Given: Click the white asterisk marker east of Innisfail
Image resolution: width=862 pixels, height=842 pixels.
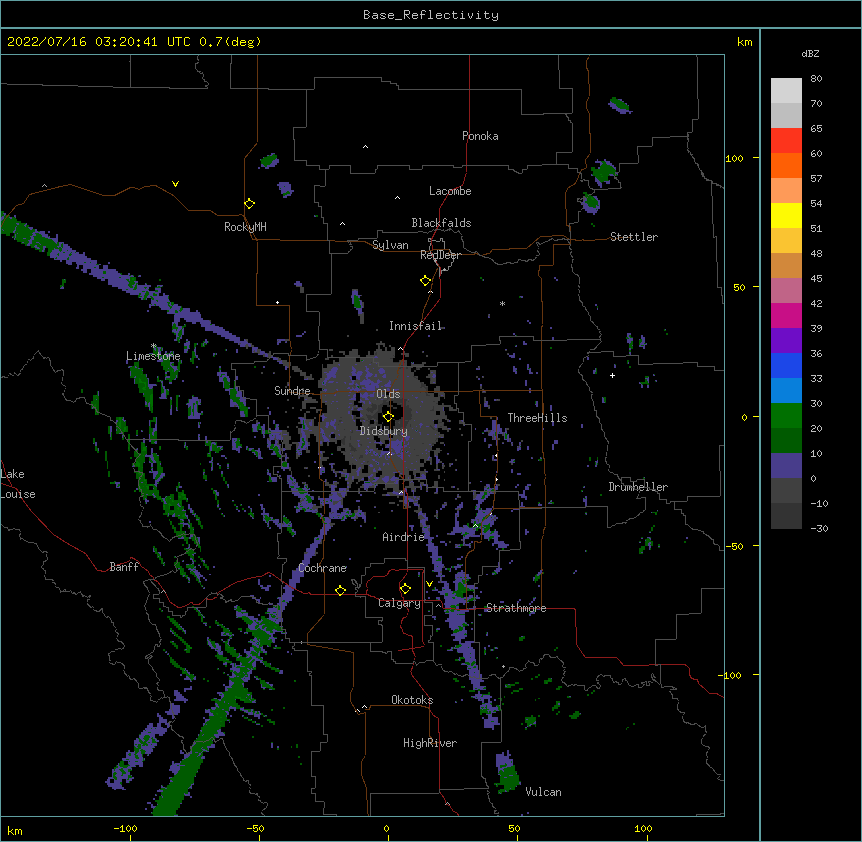Looking at the screenshot, I should coord(502,303).
